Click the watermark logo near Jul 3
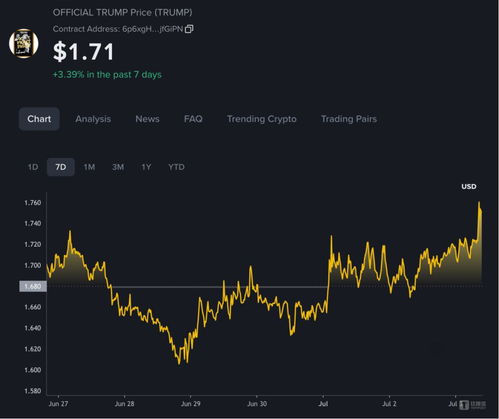499x419 pixels. [x=472, y=405]
